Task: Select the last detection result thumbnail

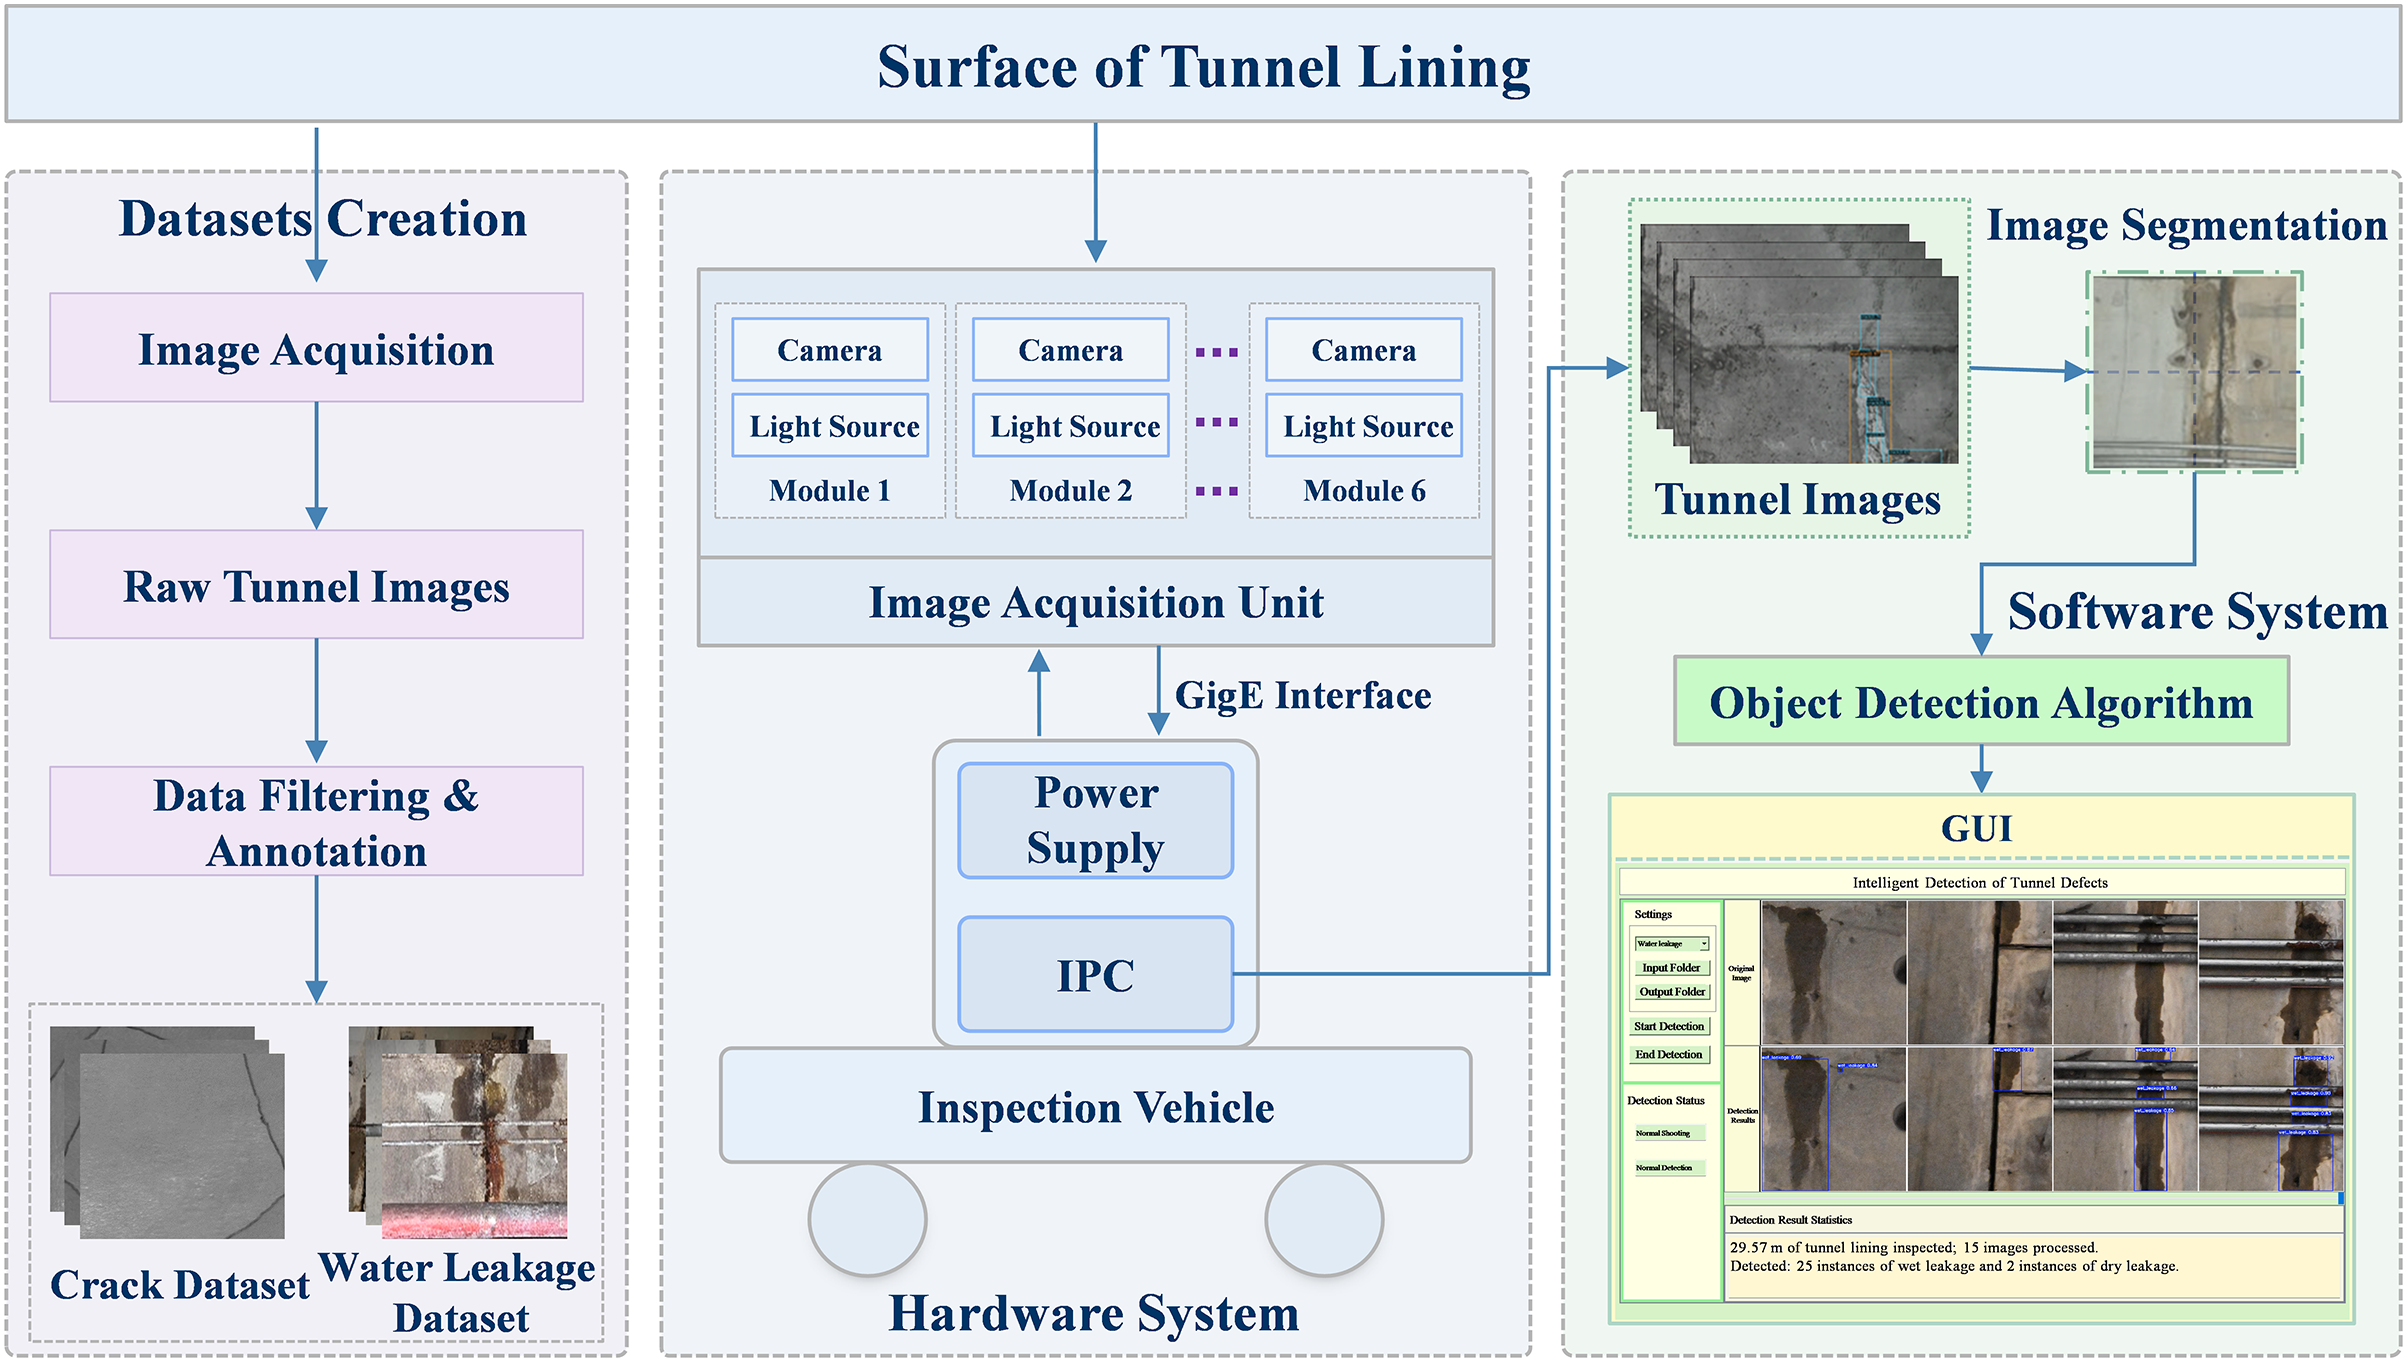Action: [x=2270, y=1118]
